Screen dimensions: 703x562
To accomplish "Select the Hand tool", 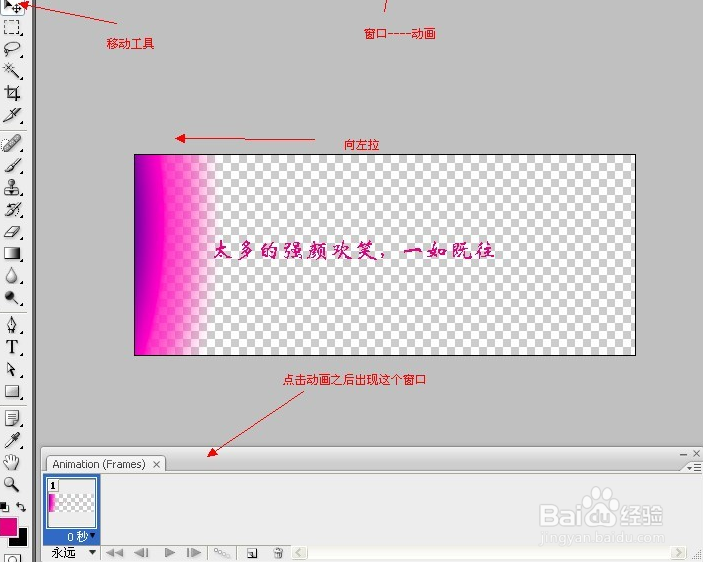I will click(12, 462).
